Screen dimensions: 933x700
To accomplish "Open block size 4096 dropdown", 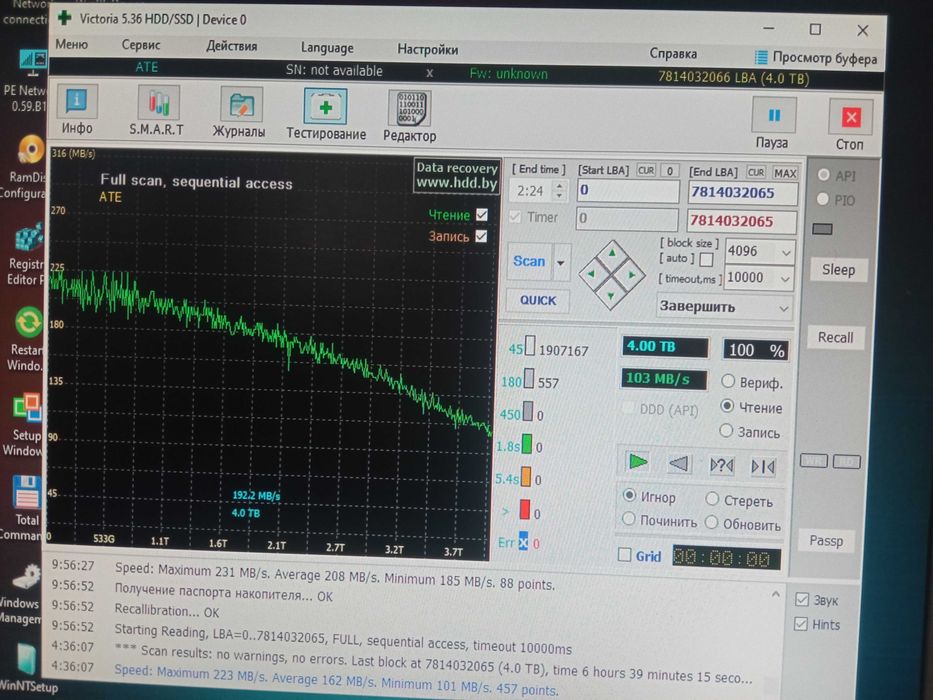I will pyautogui.click(x=786, y=253).
